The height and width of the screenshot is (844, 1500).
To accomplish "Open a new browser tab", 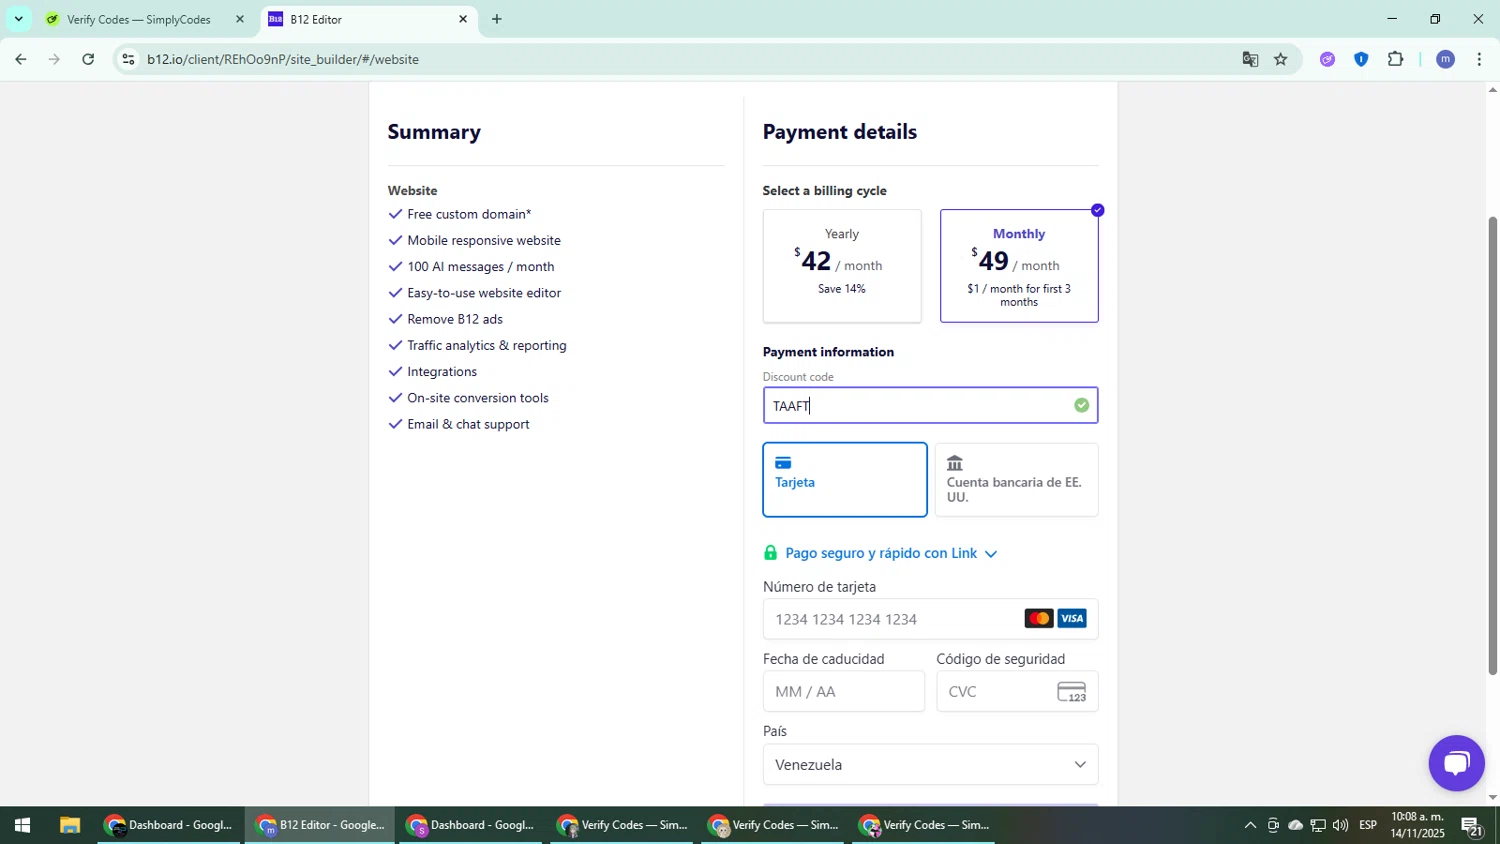I will [496, 19].
